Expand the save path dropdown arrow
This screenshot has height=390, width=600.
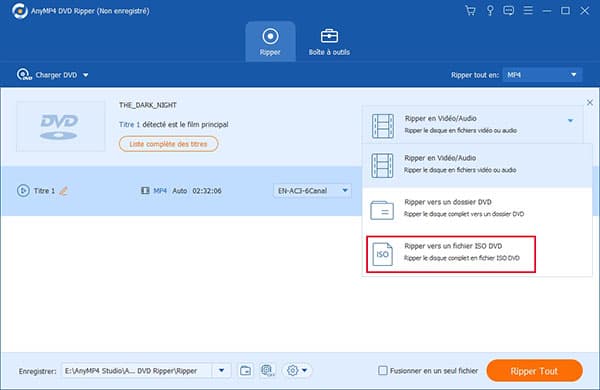pyautogui.click(x=222, y=370)
